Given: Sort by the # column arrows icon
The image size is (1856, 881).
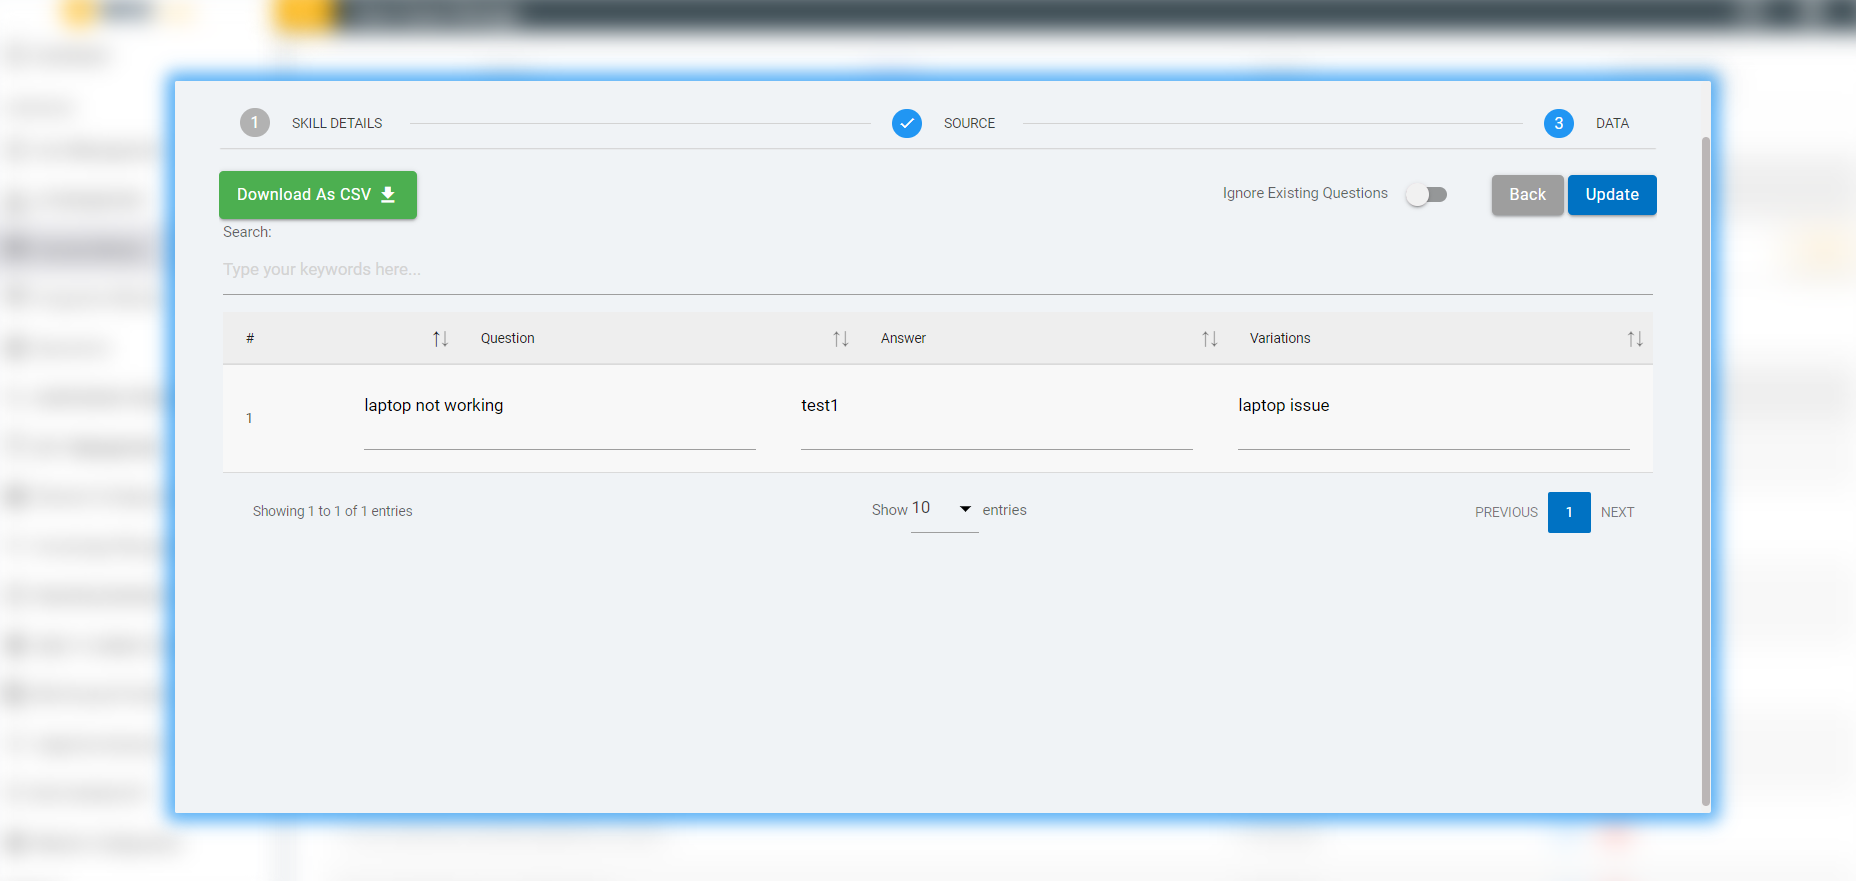Looking at the screenshot, I should (x=440, y=339).
